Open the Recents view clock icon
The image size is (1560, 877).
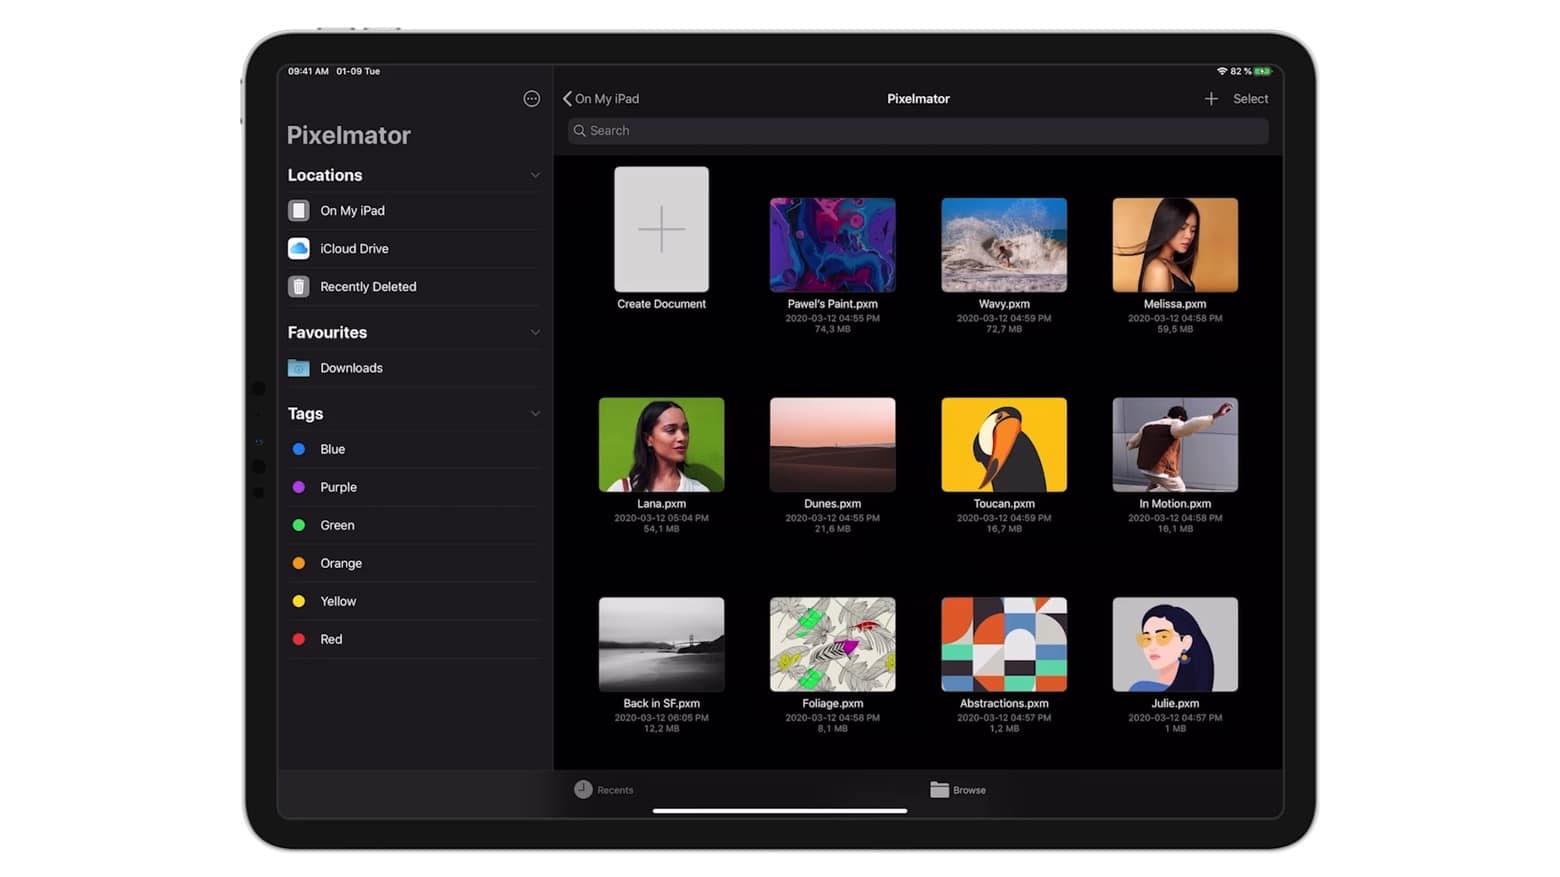point(581,789)
